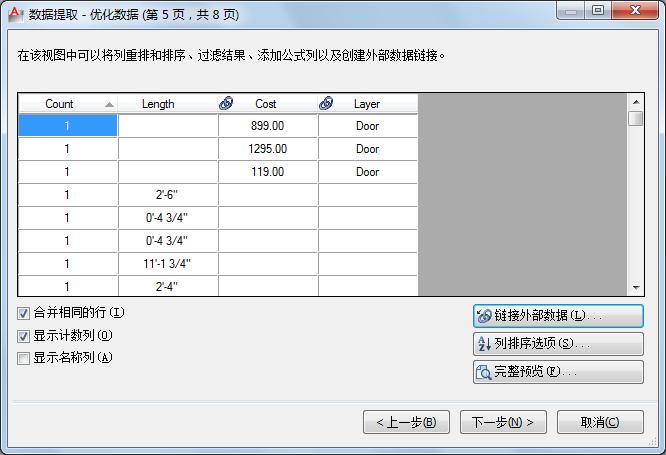Select the Cost cell 899.00
The width and height of the screenshot is (666, 455).
(x=268, y=126)
